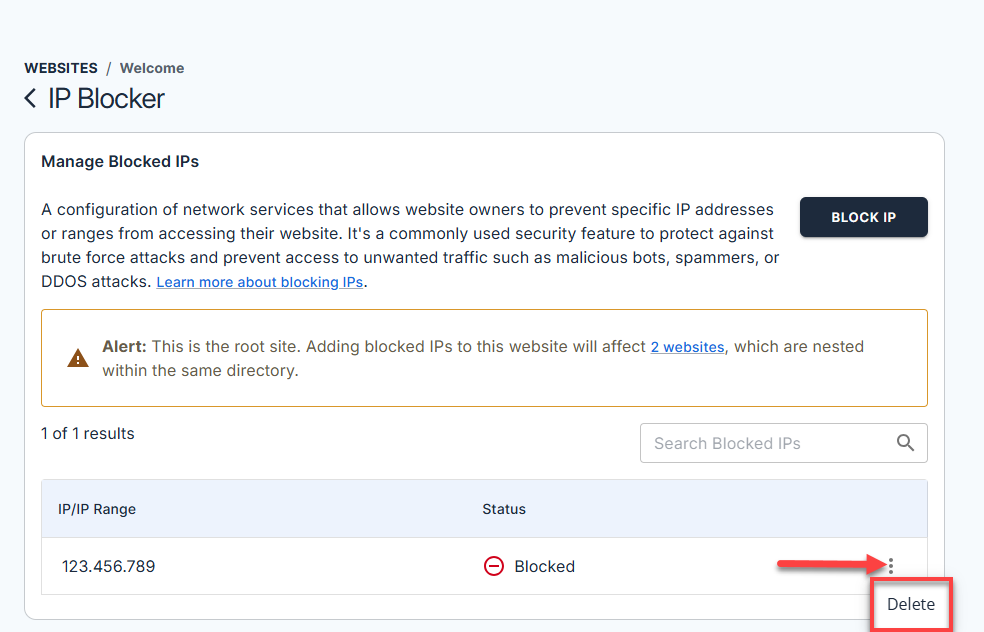The width and height of the screenshot is (984, 632).
Task: Click the warning triangle in the alert box
Action: coord(77,357)
